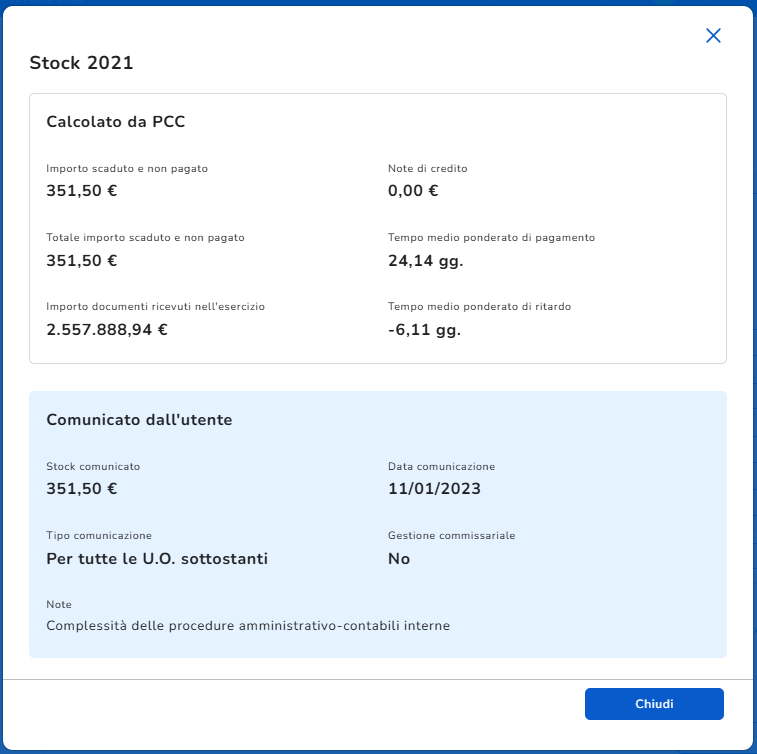Select the 11/01/2023 communication date
757x754 pixels.
435,489
